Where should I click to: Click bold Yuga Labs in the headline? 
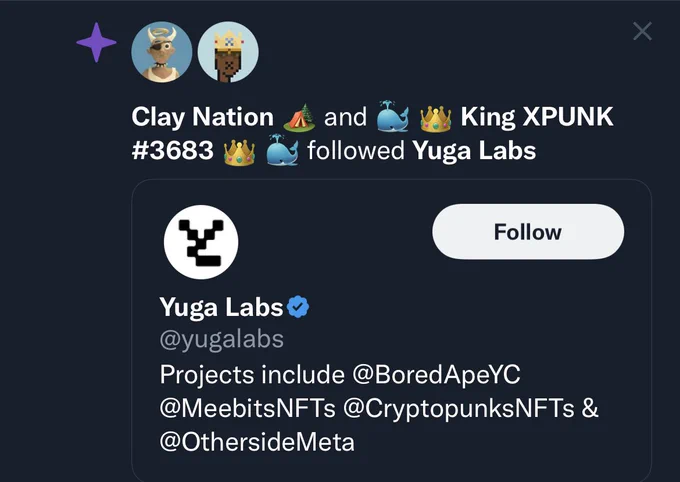pos(474,151)
